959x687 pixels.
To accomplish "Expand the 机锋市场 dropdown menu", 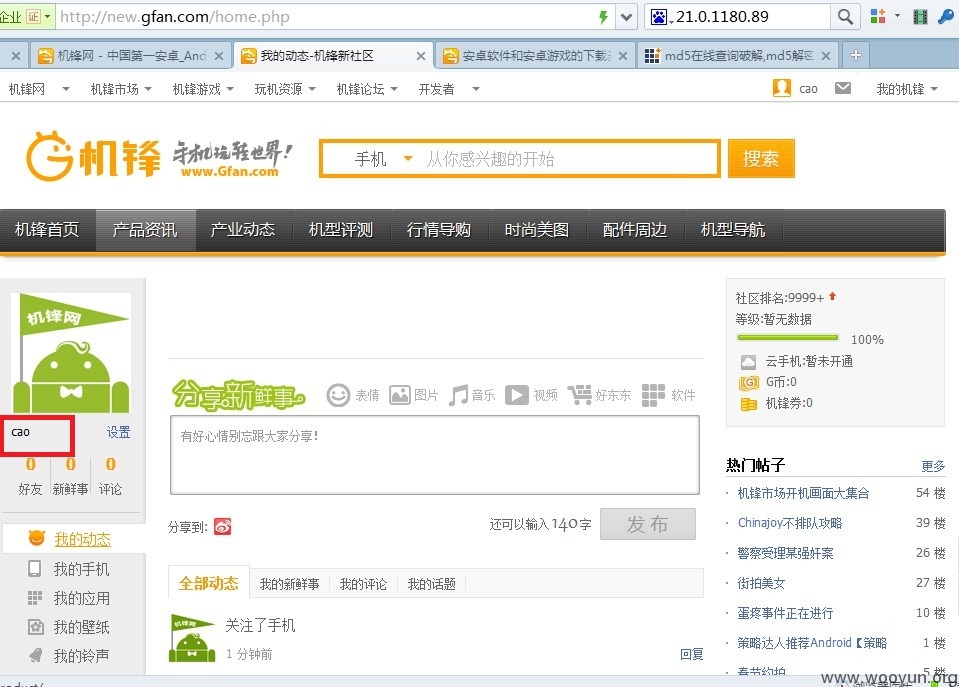I will click(148, 89).
